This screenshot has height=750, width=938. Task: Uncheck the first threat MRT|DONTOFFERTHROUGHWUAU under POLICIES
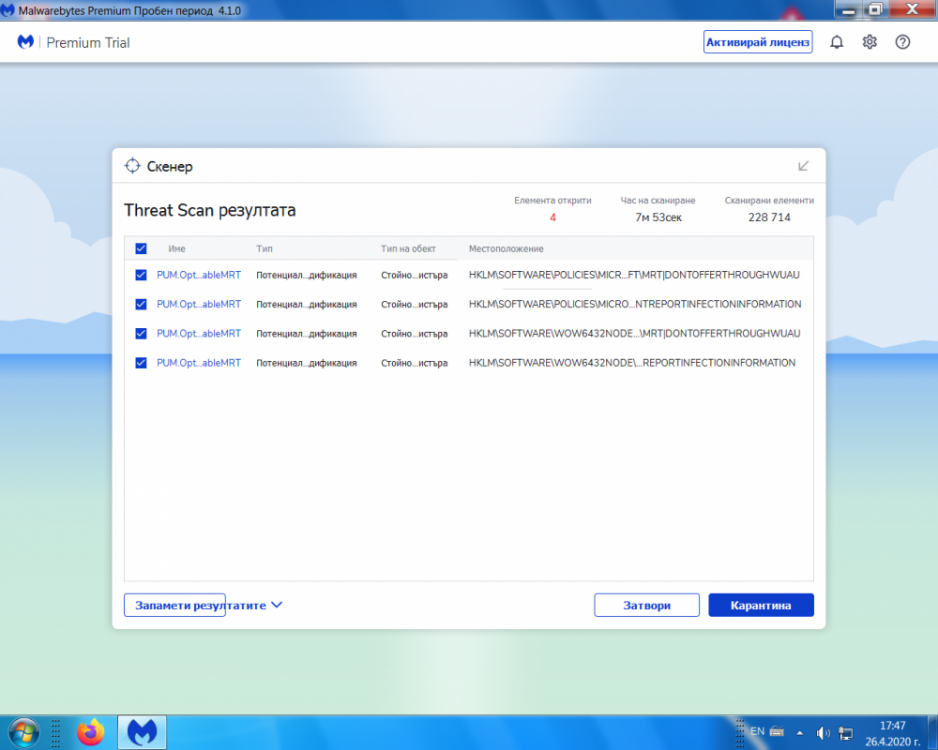coord(141,275)
